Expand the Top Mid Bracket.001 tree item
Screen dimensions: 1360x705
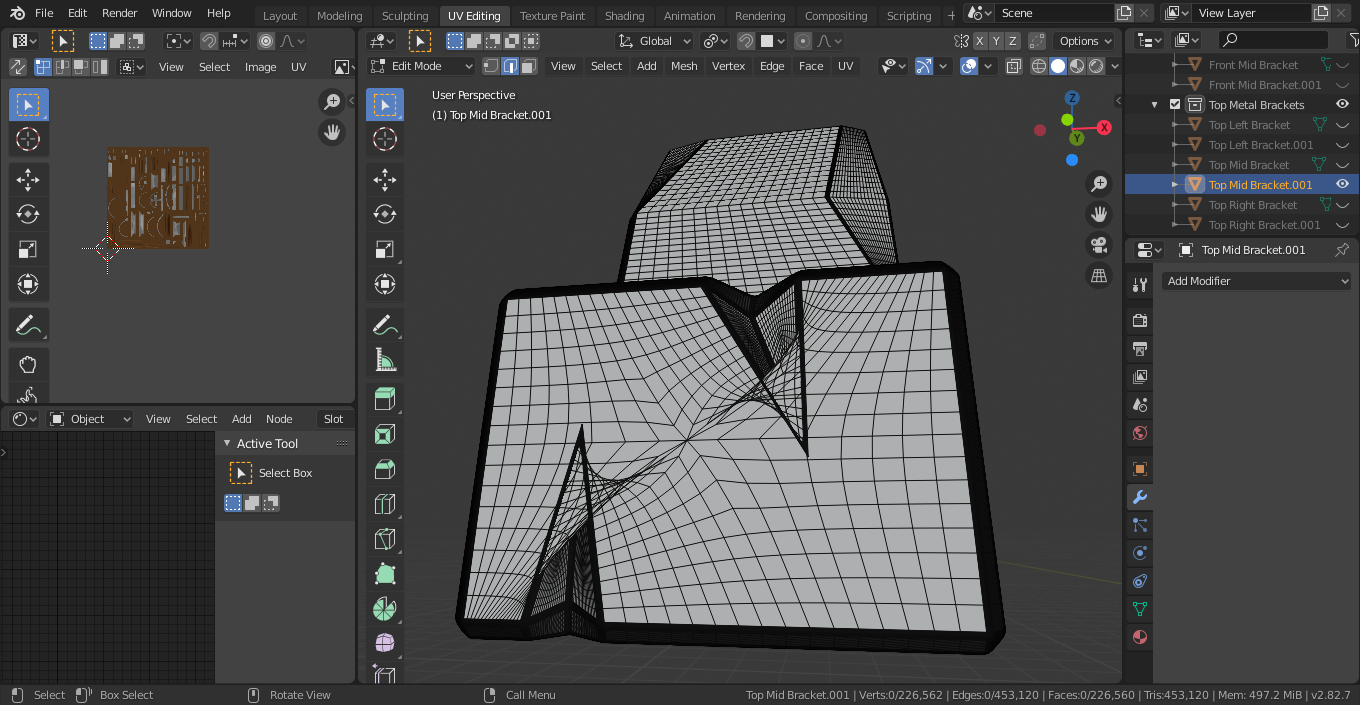coord(1175,185)
